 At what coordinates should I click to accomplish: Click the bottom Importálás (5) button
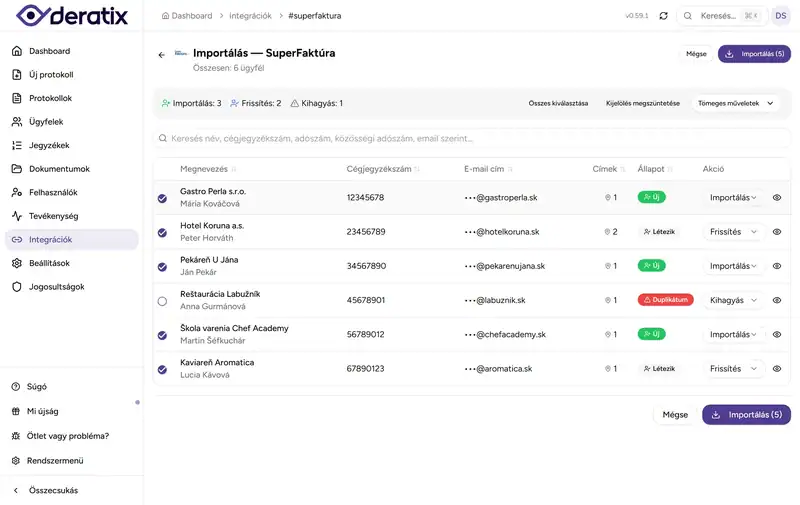tap(746, 415)
